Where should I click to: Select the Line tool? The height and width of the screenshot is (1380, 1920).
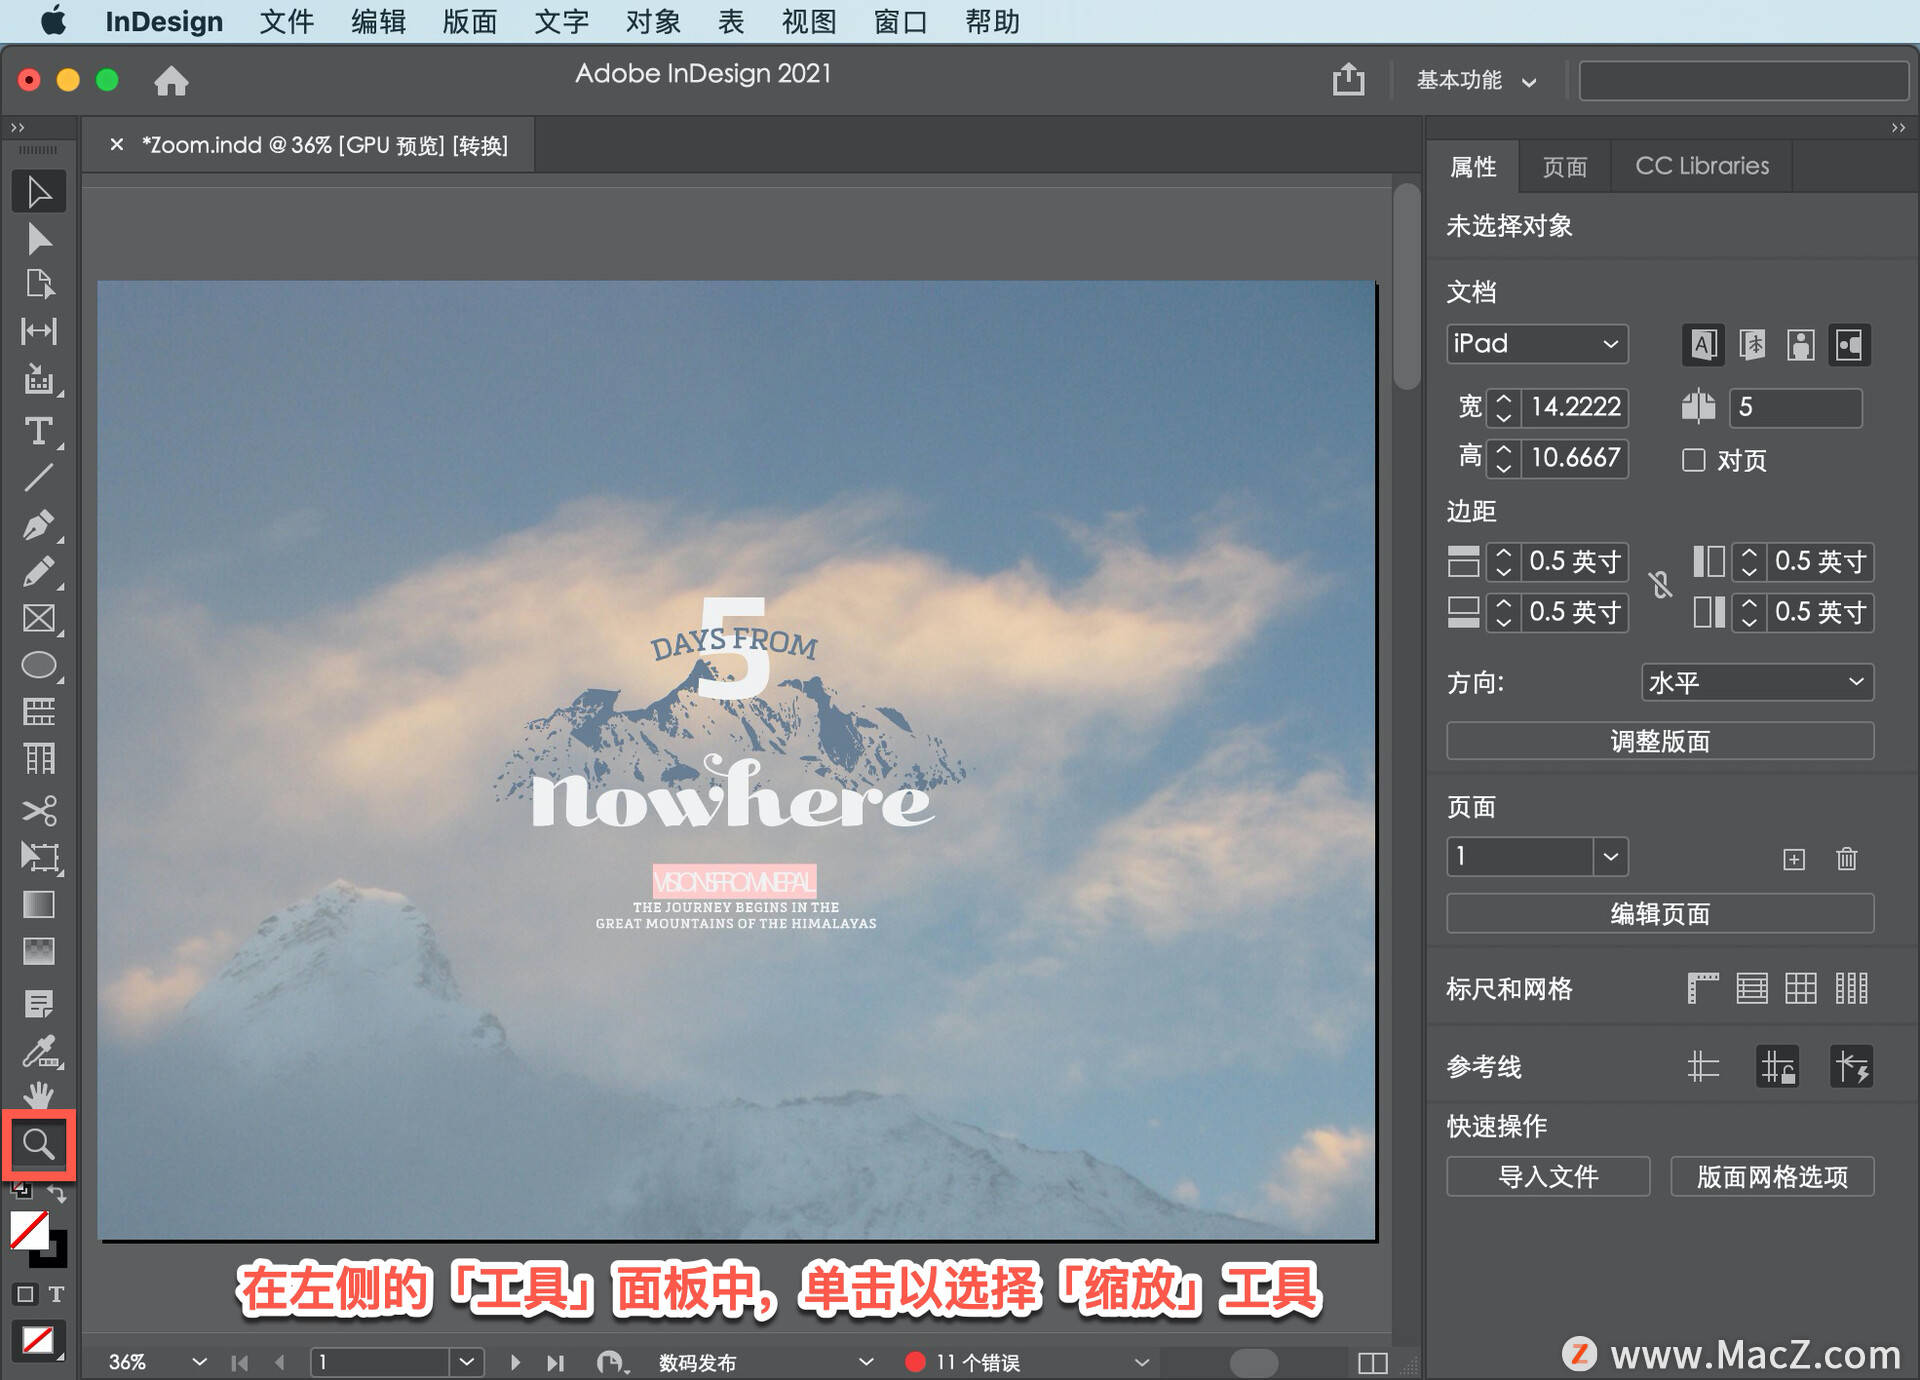[39, 478]
